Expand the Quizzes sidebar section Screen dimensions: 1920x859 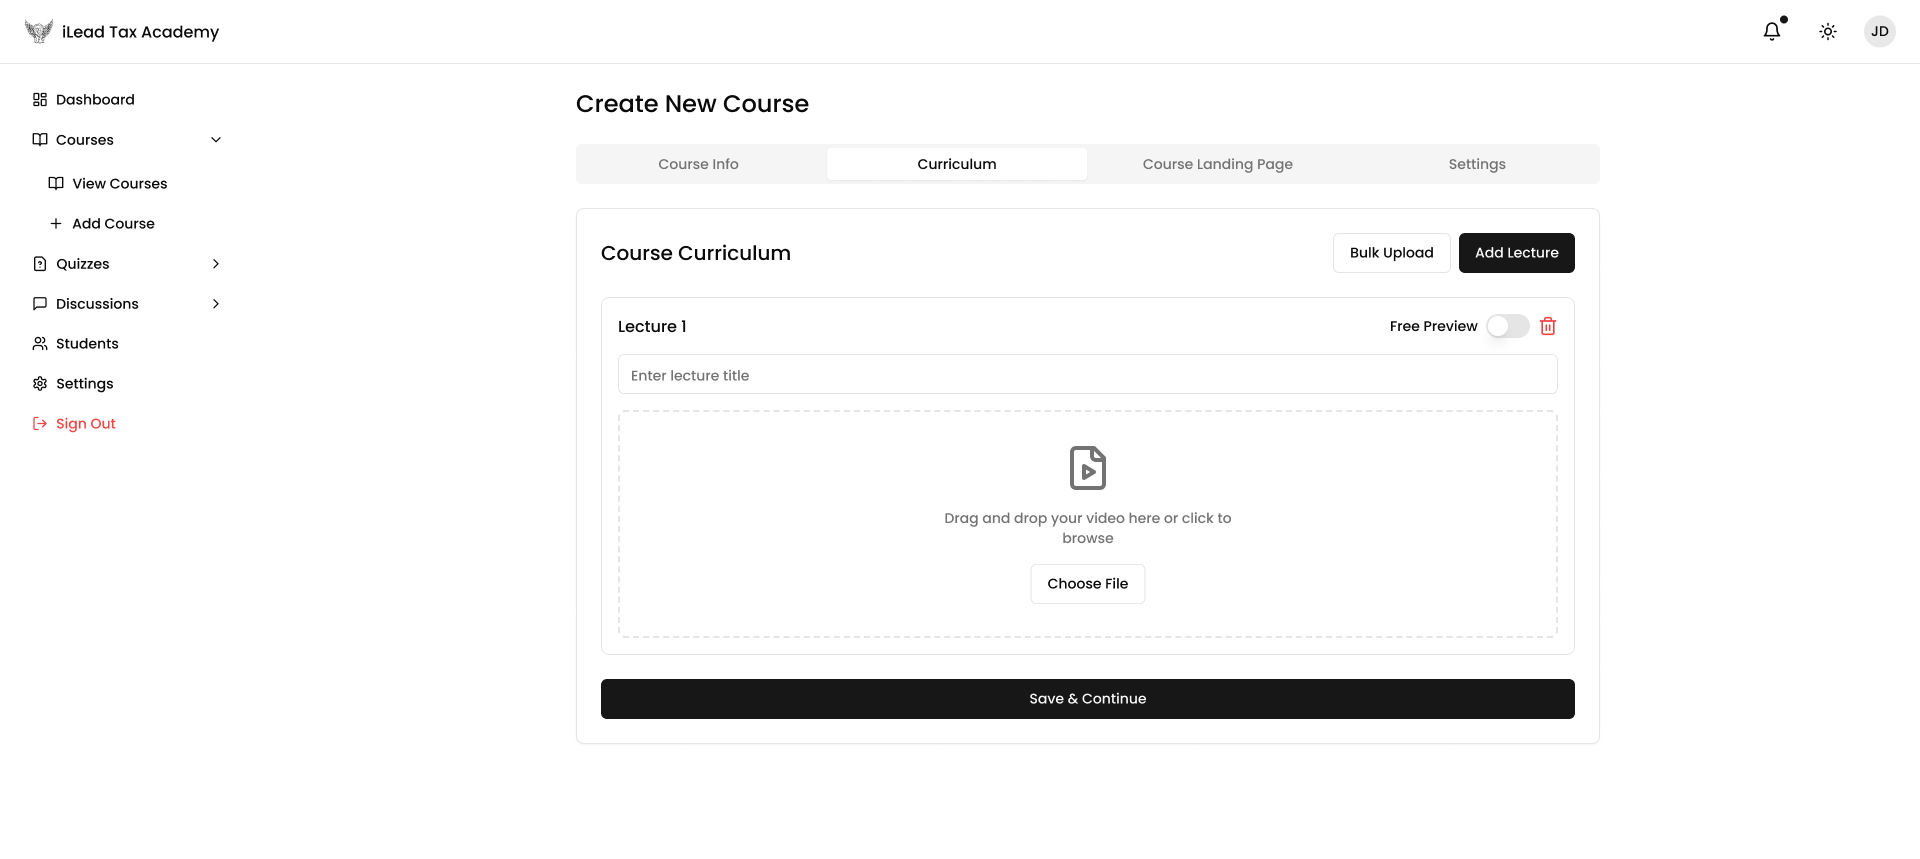tap(216, 264)
